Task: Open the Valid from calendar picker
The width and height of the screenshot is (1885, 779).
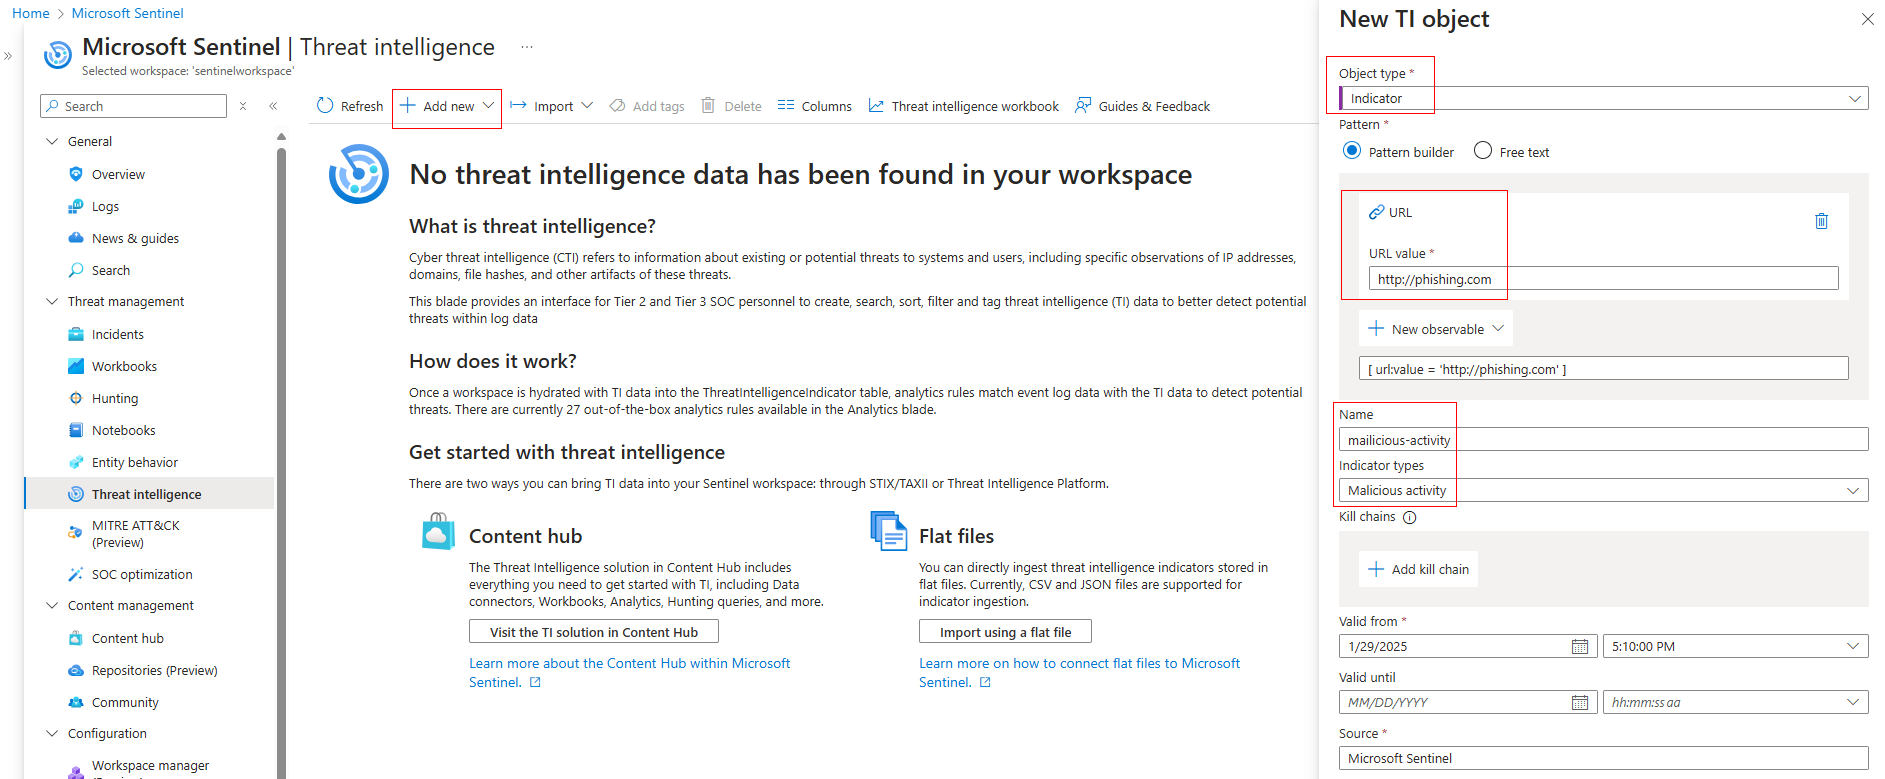Action: [1579, 647]
